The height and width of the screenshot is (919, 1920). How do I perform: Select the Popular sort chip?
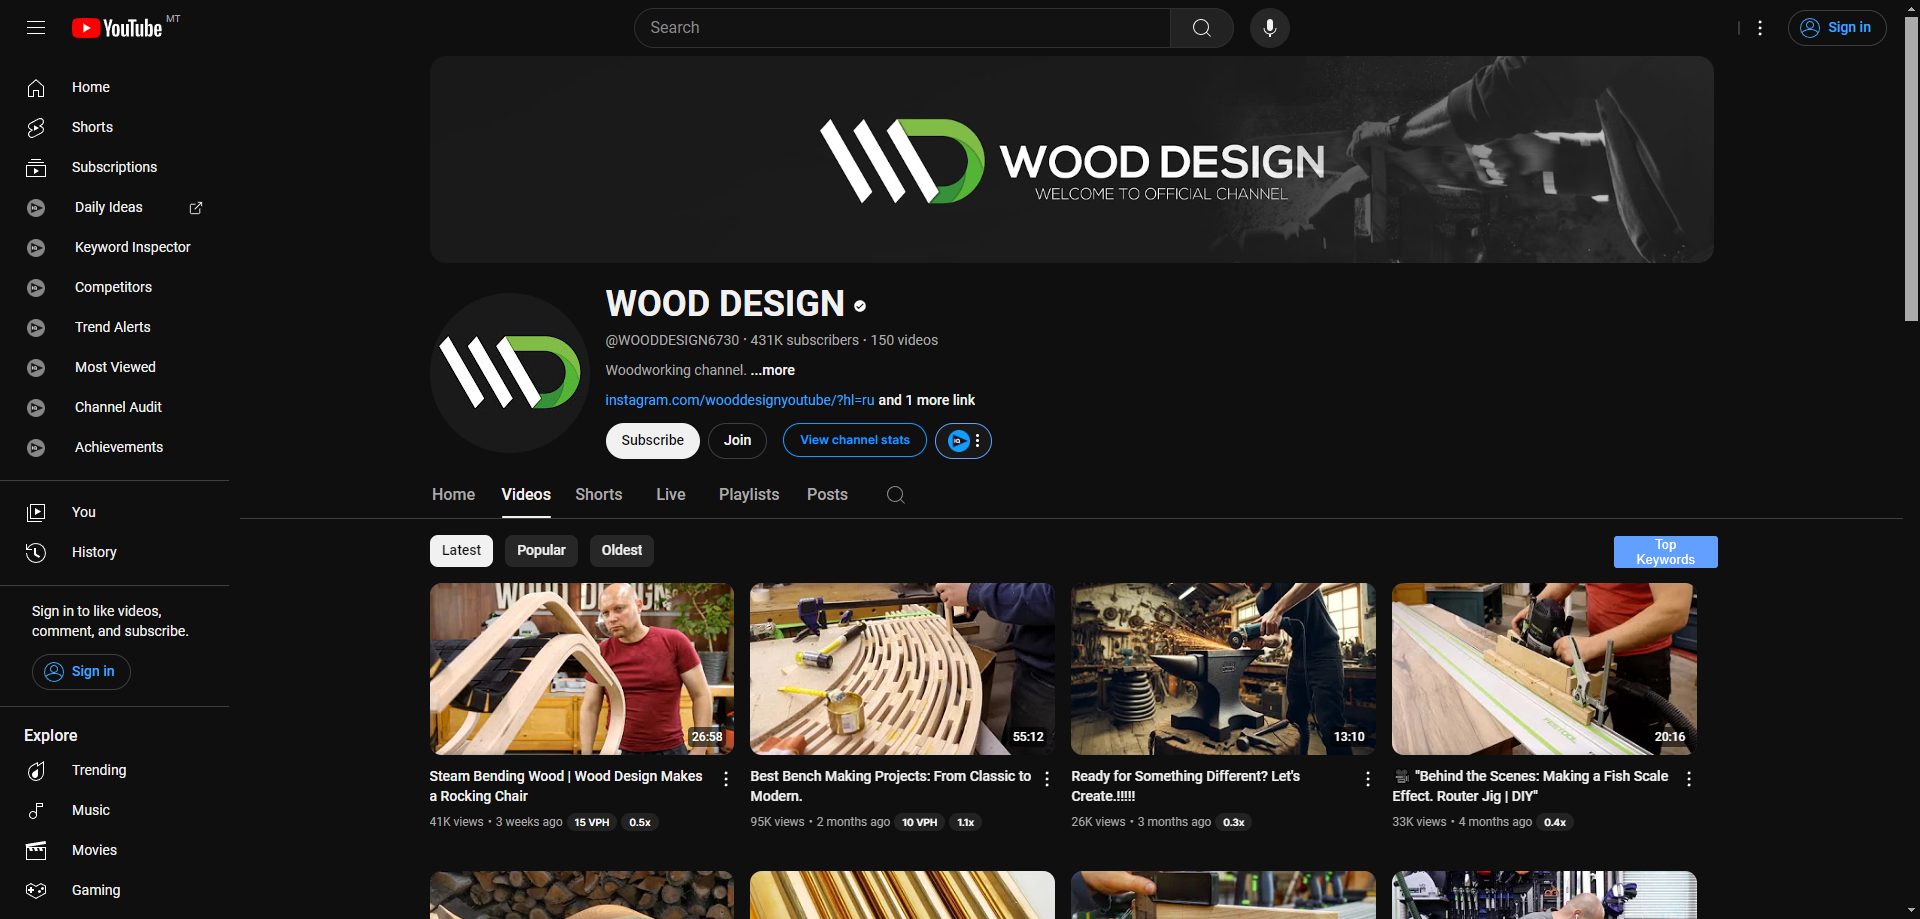(x=541, y=551)
